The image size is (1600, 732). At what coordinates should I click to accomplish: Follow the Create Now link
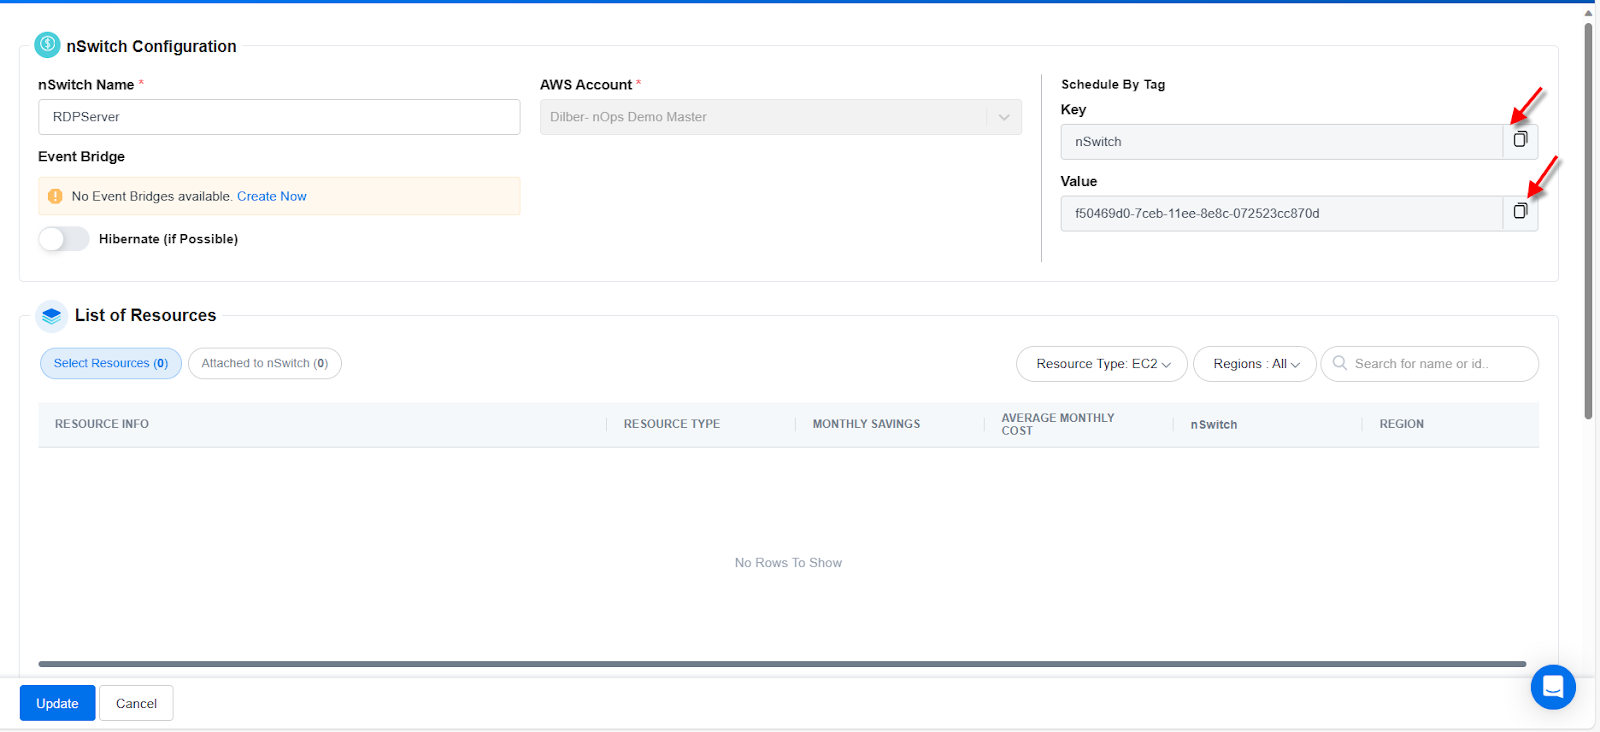[271, 197]
